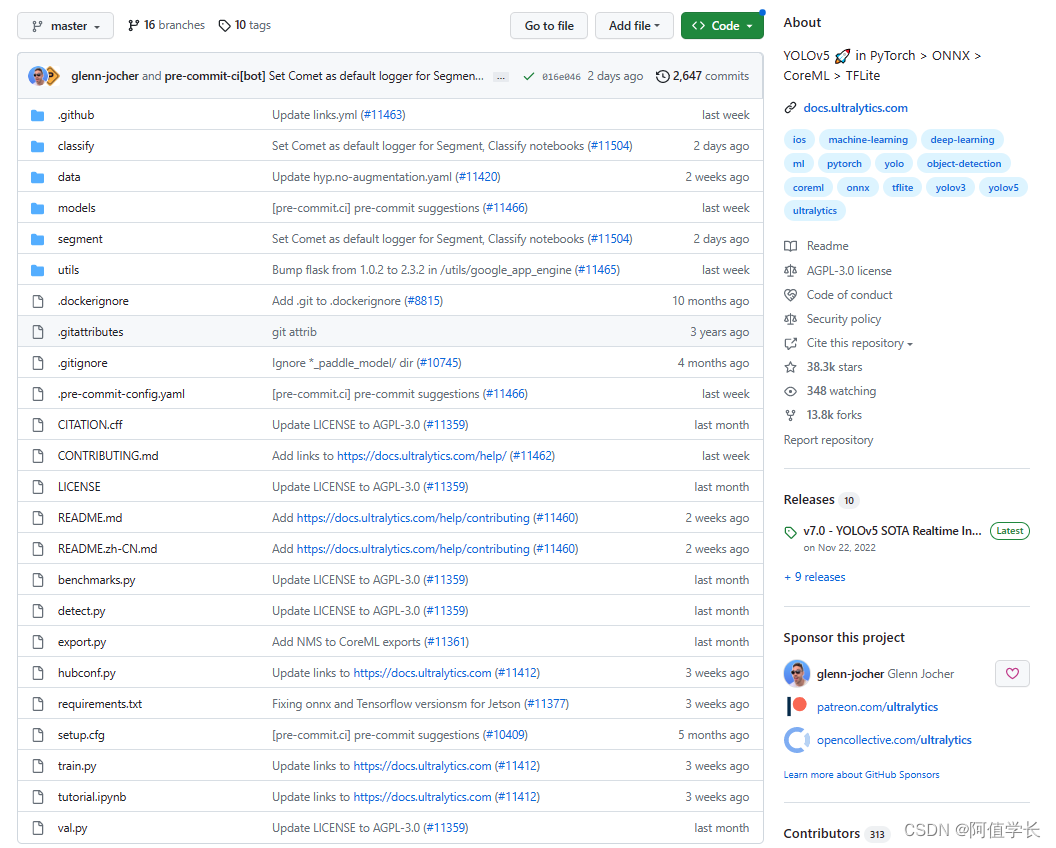Open patreon.com/ultralytics link
Image resolution: width=1056 pixels, height=848 pixels.
[877, 707]
